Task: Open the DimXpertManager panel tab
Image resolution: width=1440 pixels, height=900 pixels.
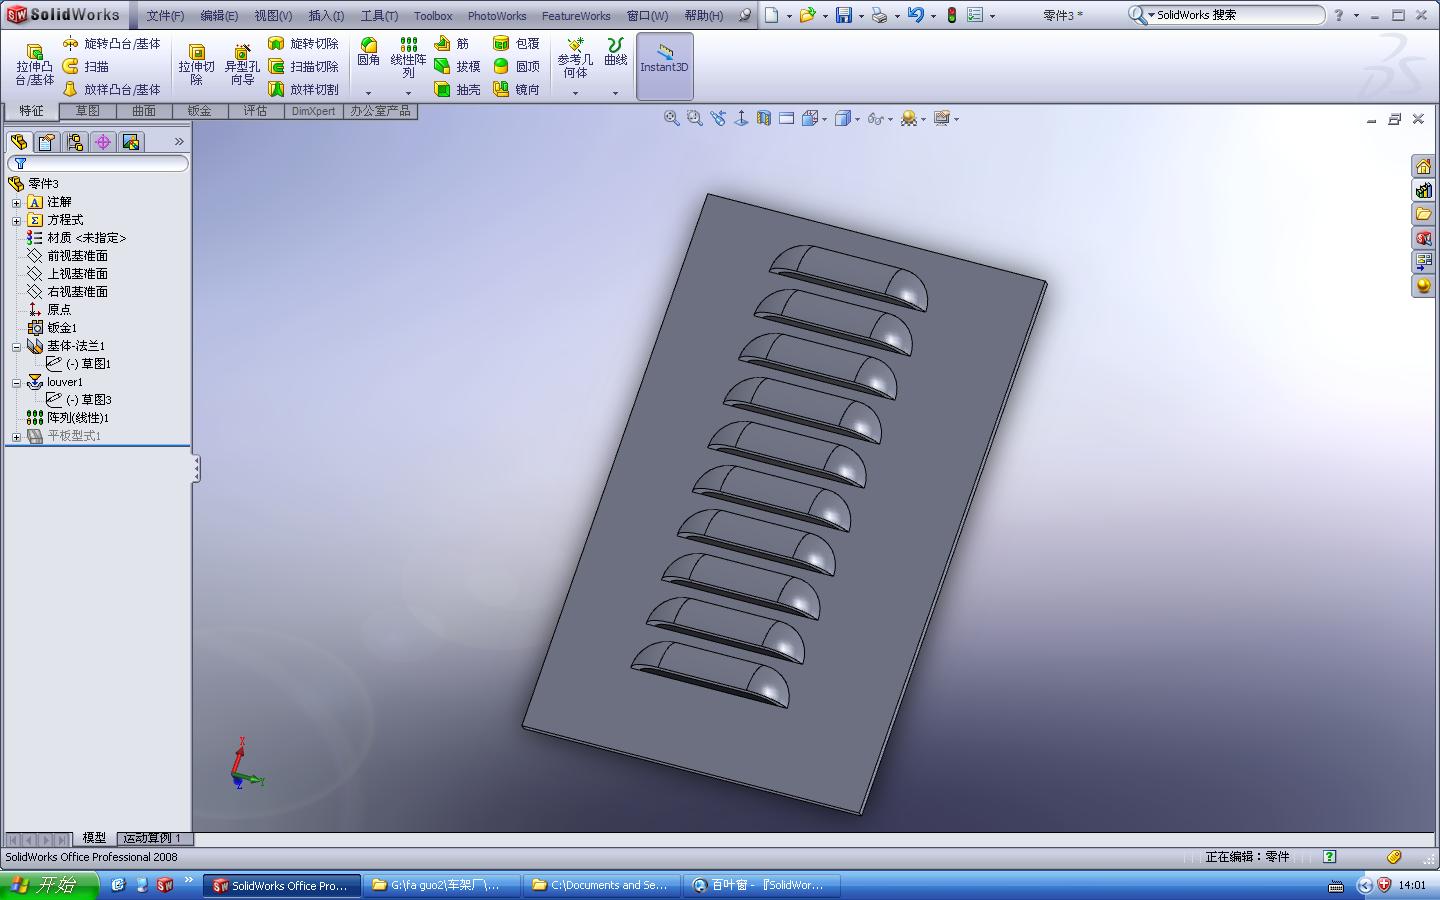Action: pyautogui.click(x=102, y=142)
